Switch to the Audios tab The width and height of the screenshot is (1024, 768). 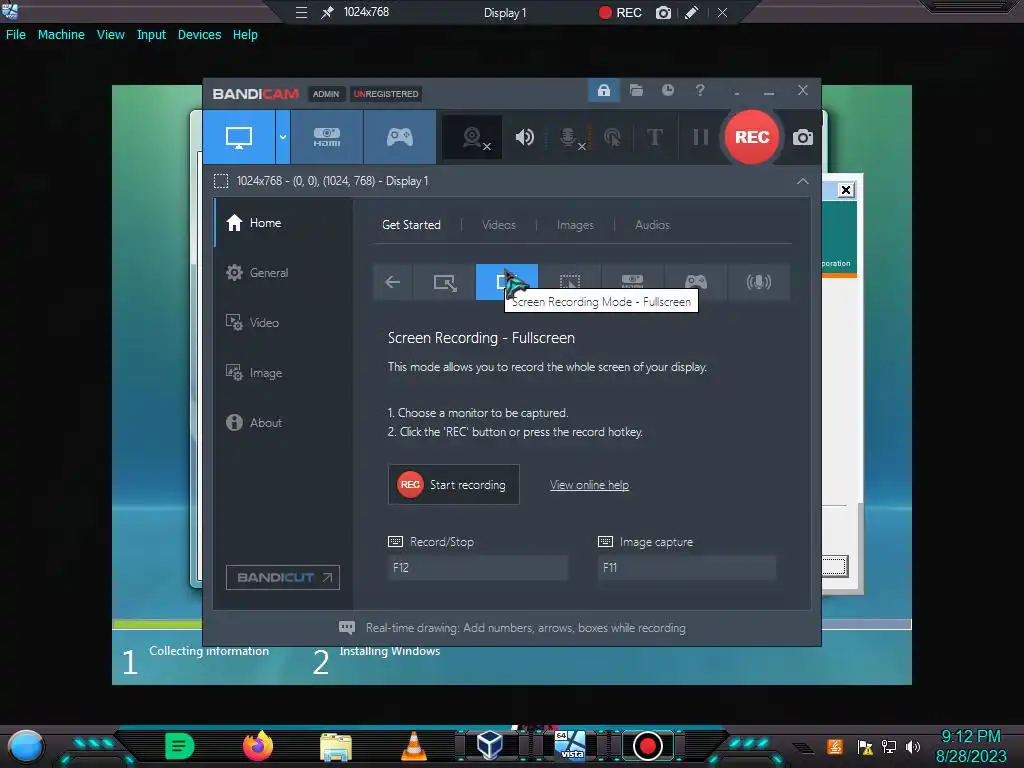(652, 225)
